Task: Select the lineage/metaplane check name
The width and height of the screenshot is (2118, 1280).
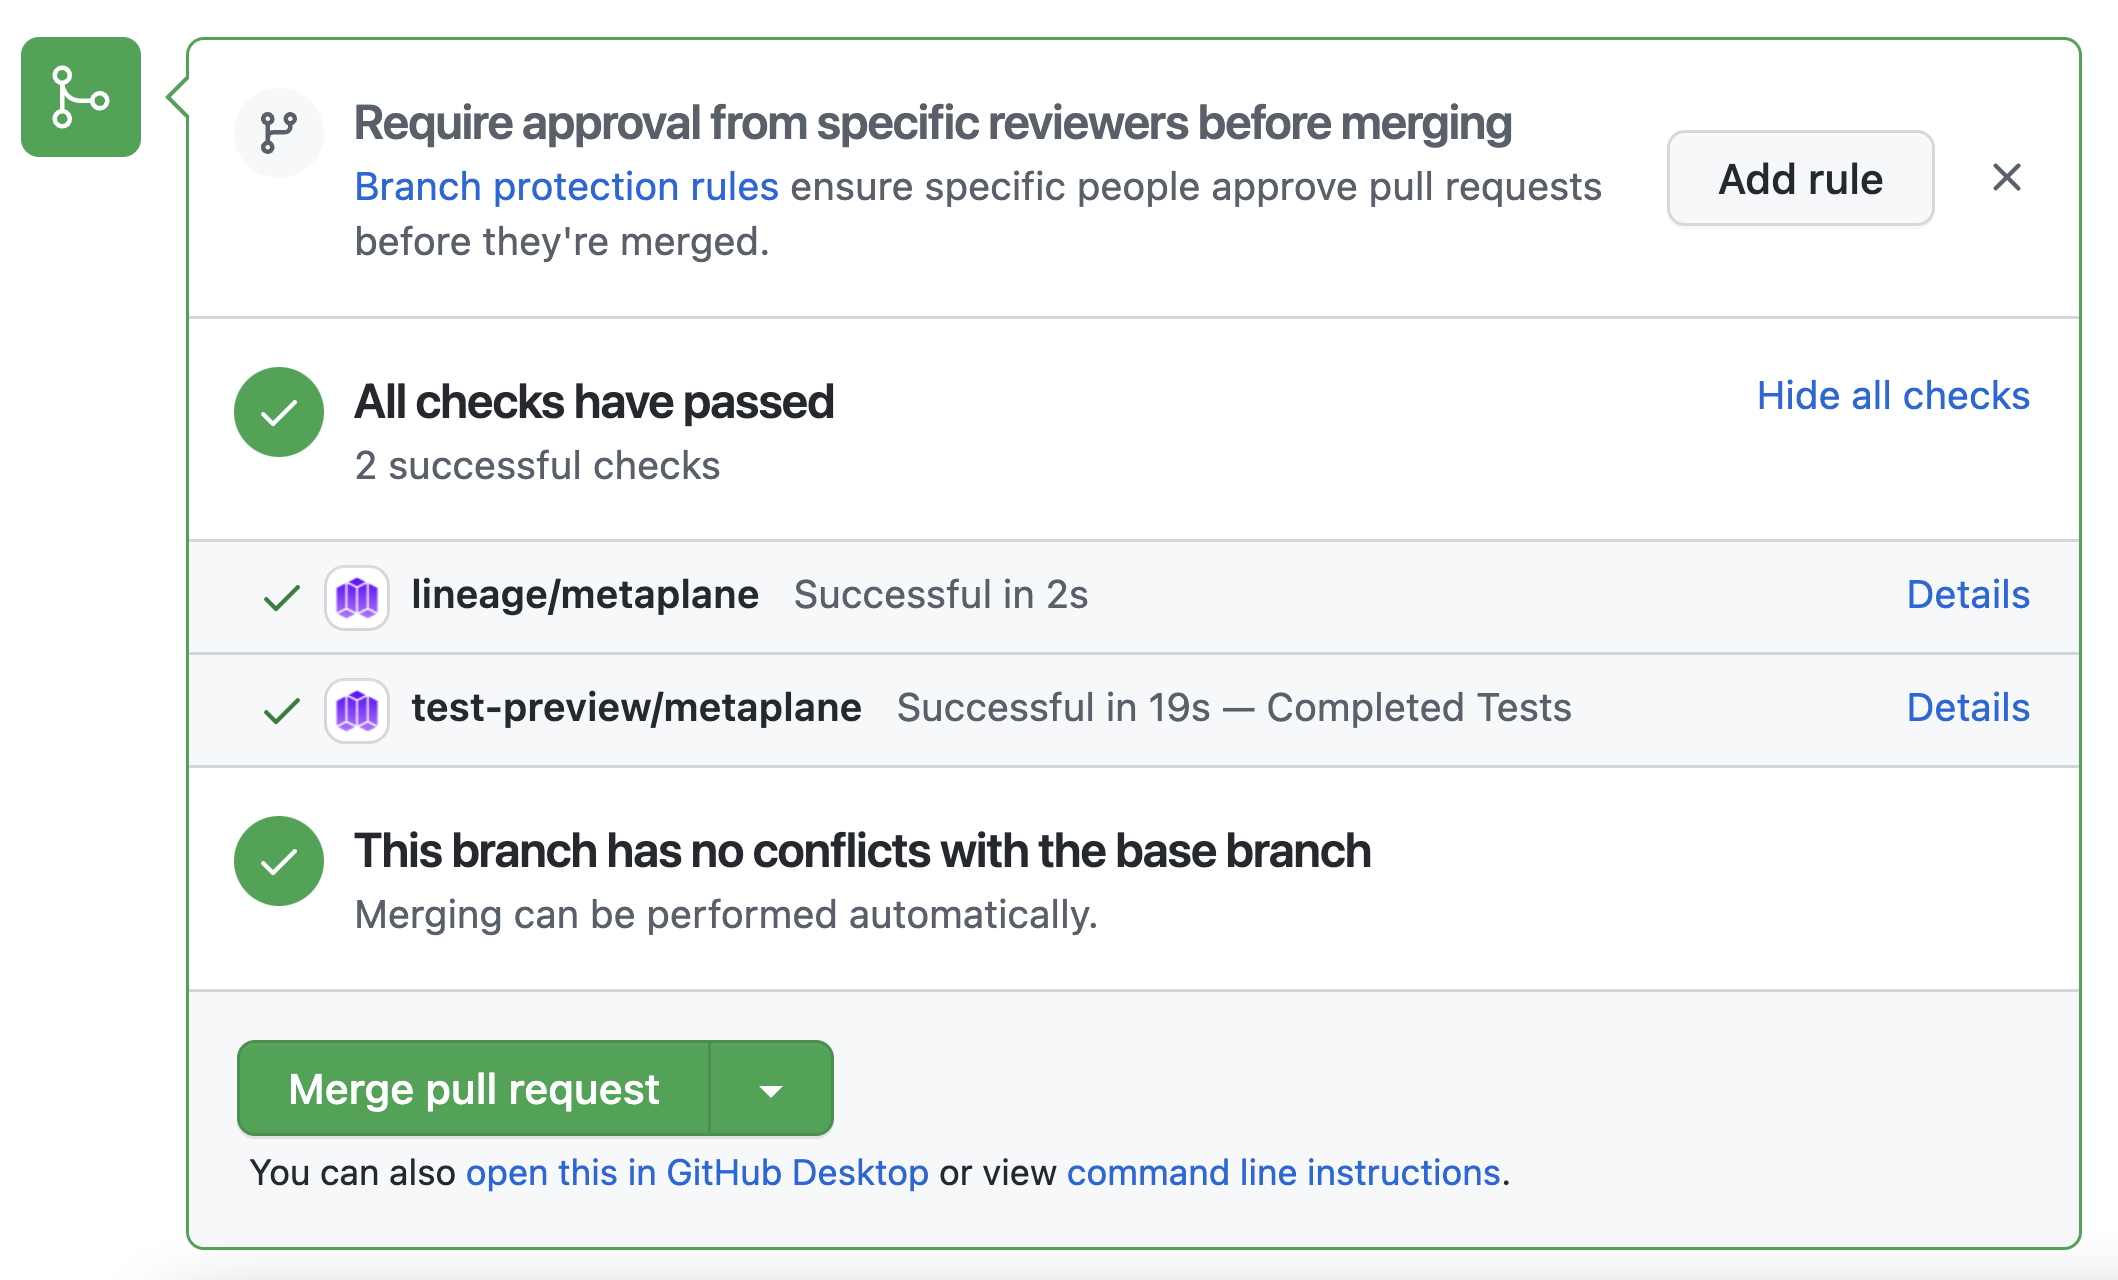Action: click(x=585, y=595)
